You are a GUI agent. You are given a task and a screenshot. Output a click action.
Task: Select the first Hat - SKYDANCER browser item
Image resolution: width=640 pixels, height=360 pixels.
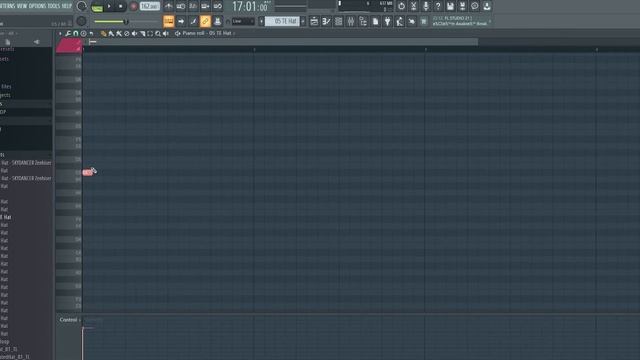[26, 163]
